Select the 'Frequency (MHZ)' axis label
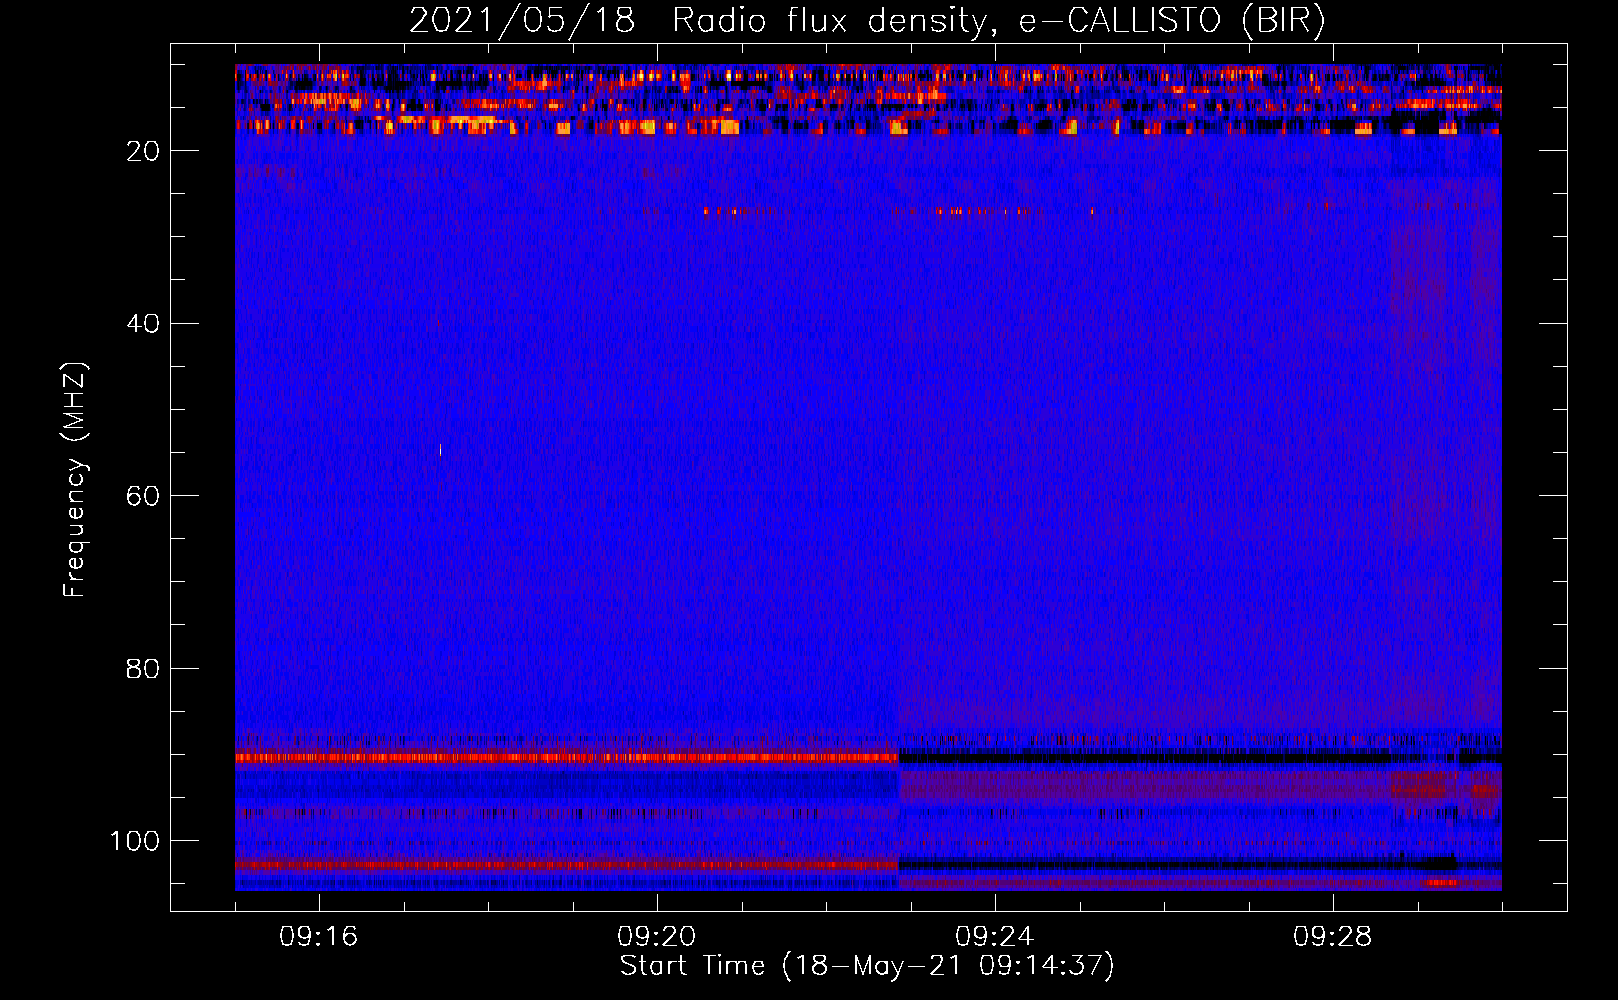This screenshot has height=1000, width=1618. (x=75, y=479)
